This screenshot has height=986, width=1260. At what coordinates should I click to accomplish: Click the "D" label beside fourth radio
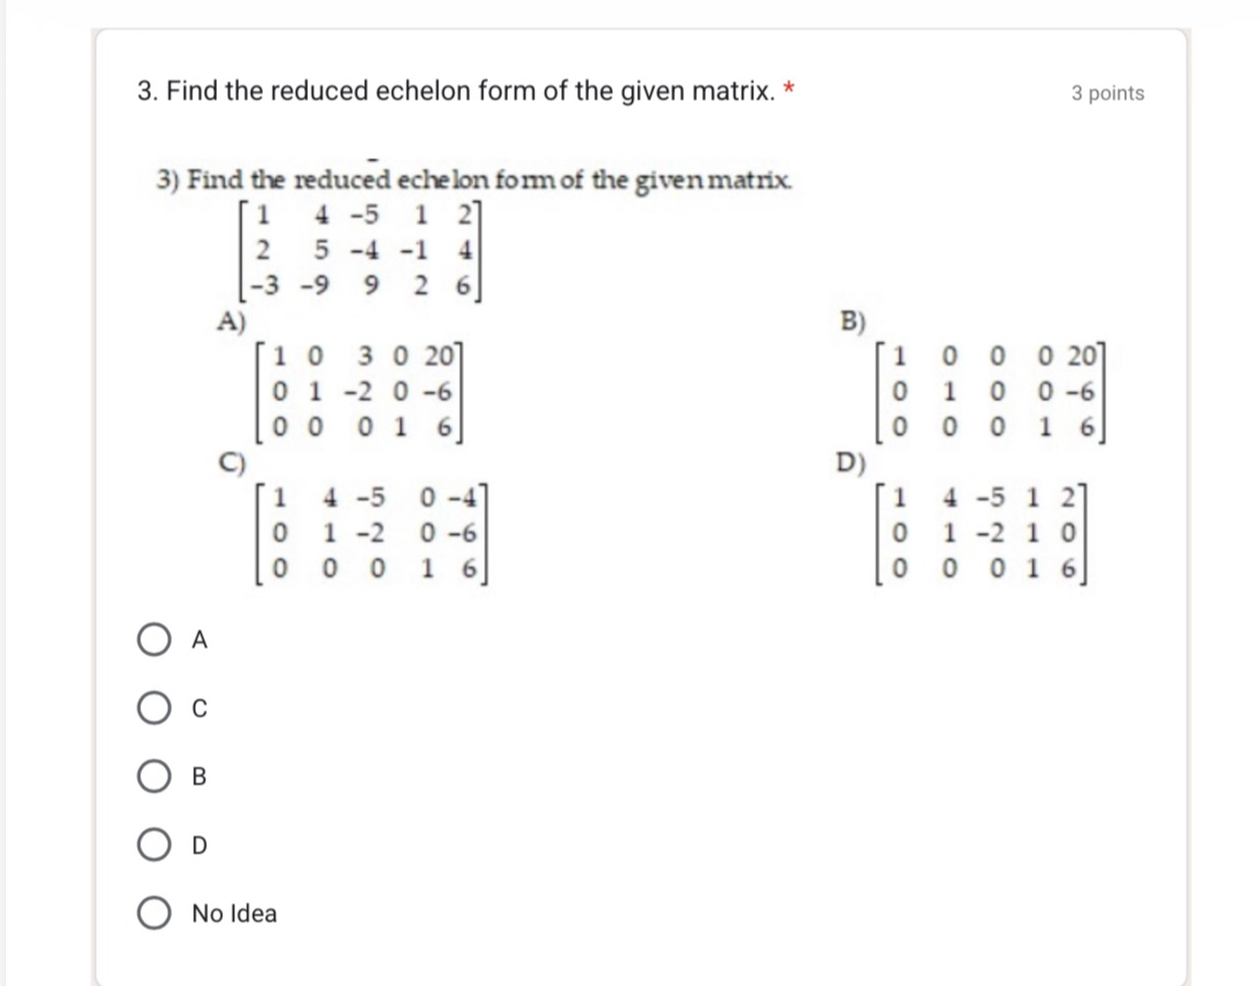tap(199, 846)
